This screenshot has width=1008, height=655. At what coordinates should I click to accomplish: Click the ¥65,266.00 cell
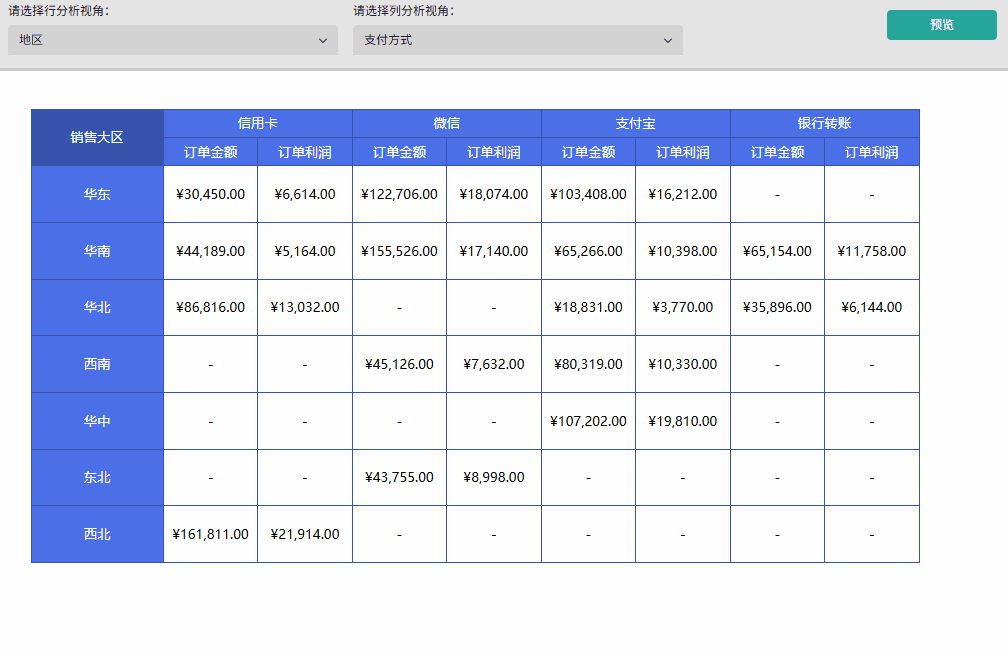click(588, 251)
